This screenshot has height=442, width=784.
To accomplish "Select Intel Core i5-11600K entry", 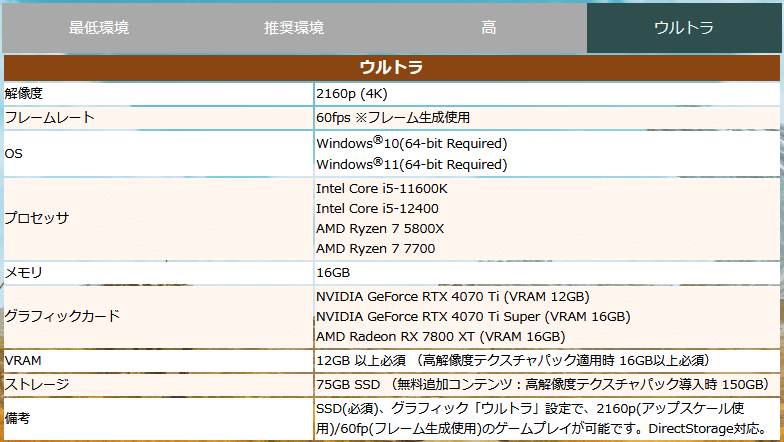I will [x=382, y=188].
